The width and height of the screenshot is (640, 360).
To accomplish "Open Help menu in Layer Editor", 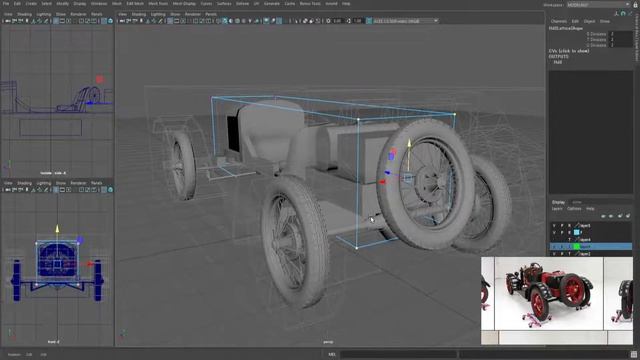I will point(590,209).
